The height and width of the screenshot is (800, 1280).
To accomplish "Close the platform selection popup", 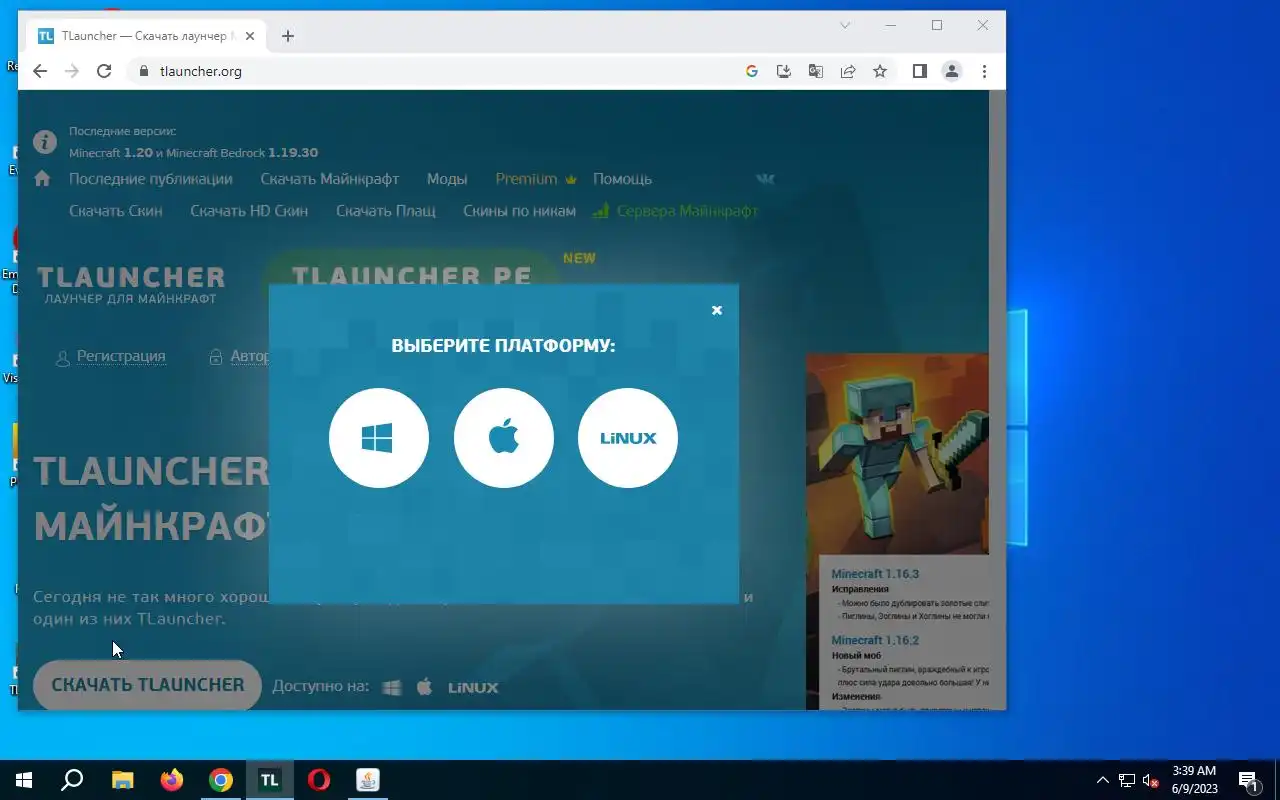I will point(717,310).
